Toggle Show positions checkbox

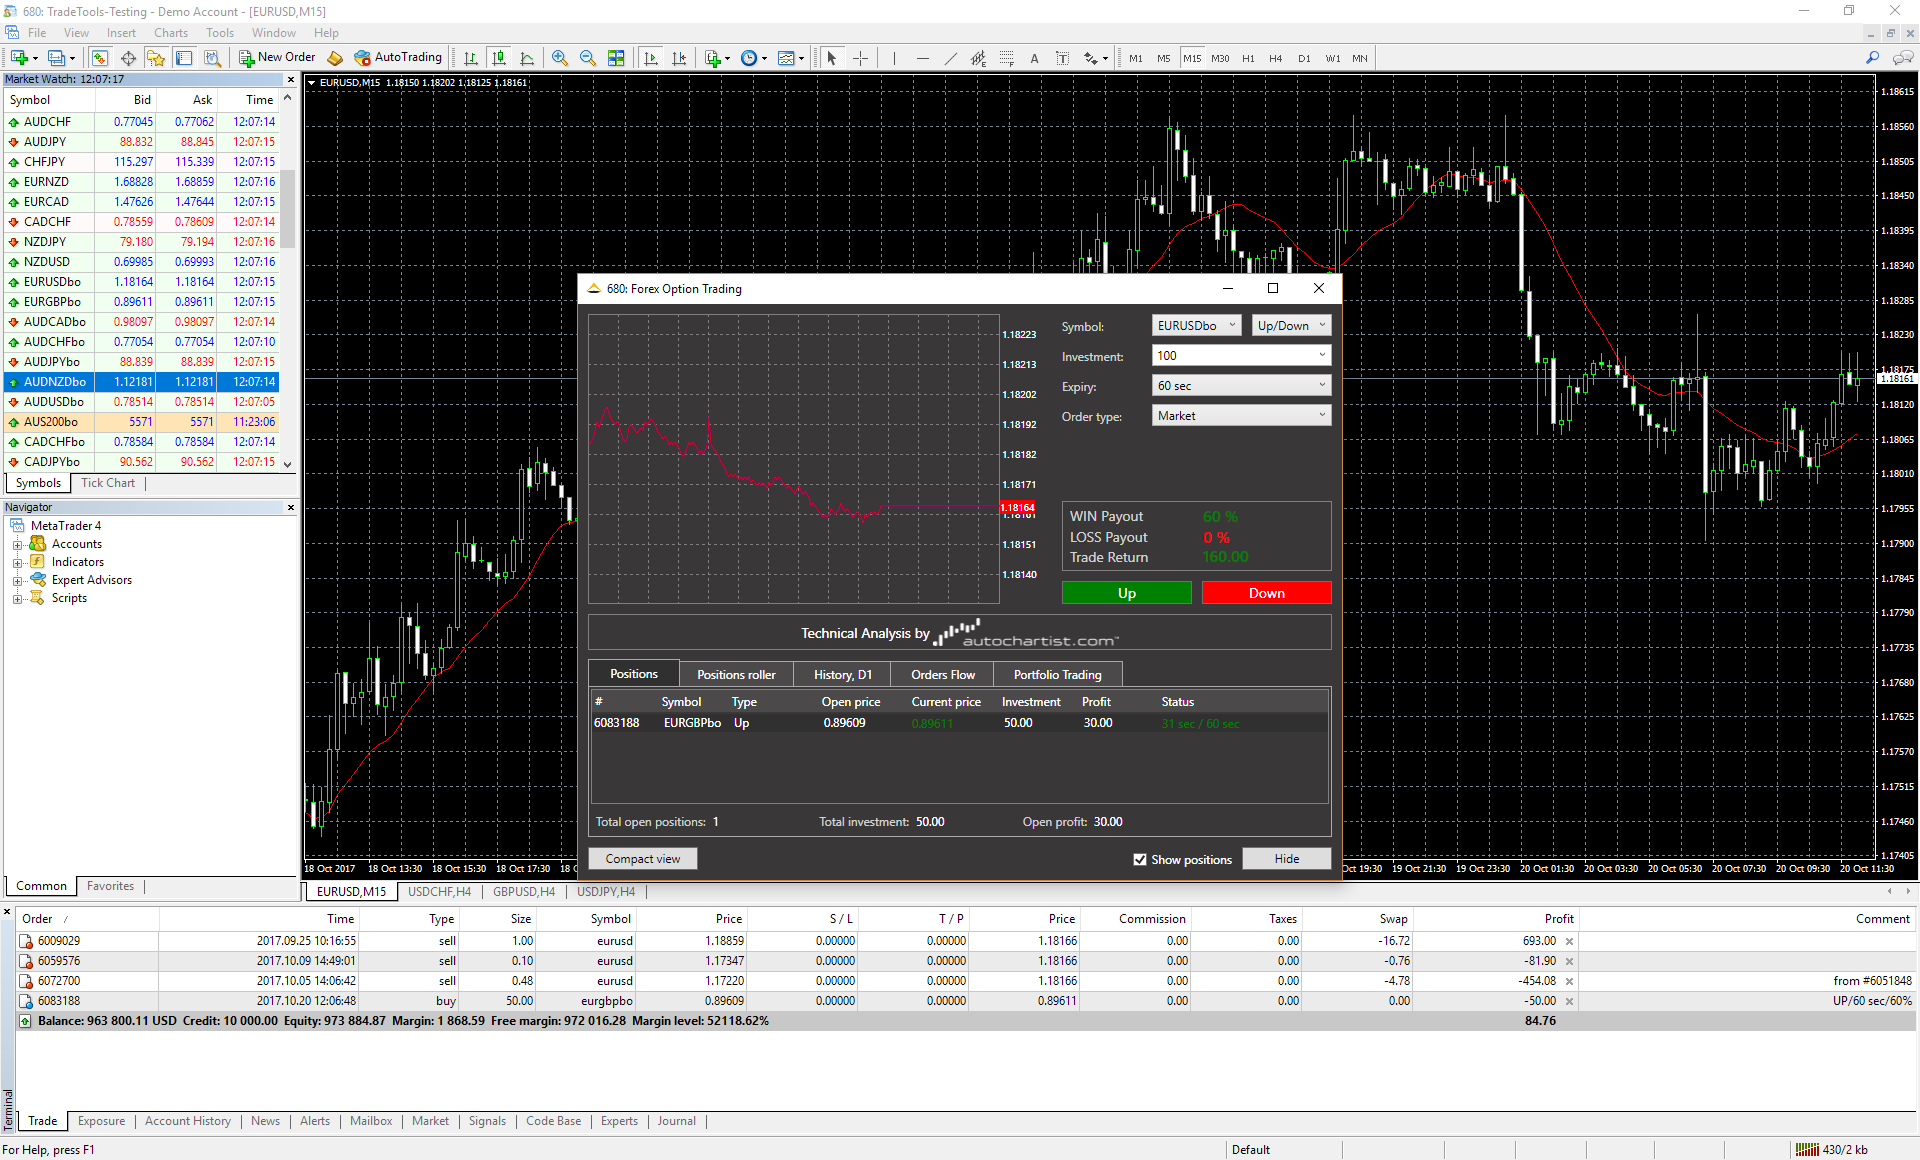point(1138,858)
